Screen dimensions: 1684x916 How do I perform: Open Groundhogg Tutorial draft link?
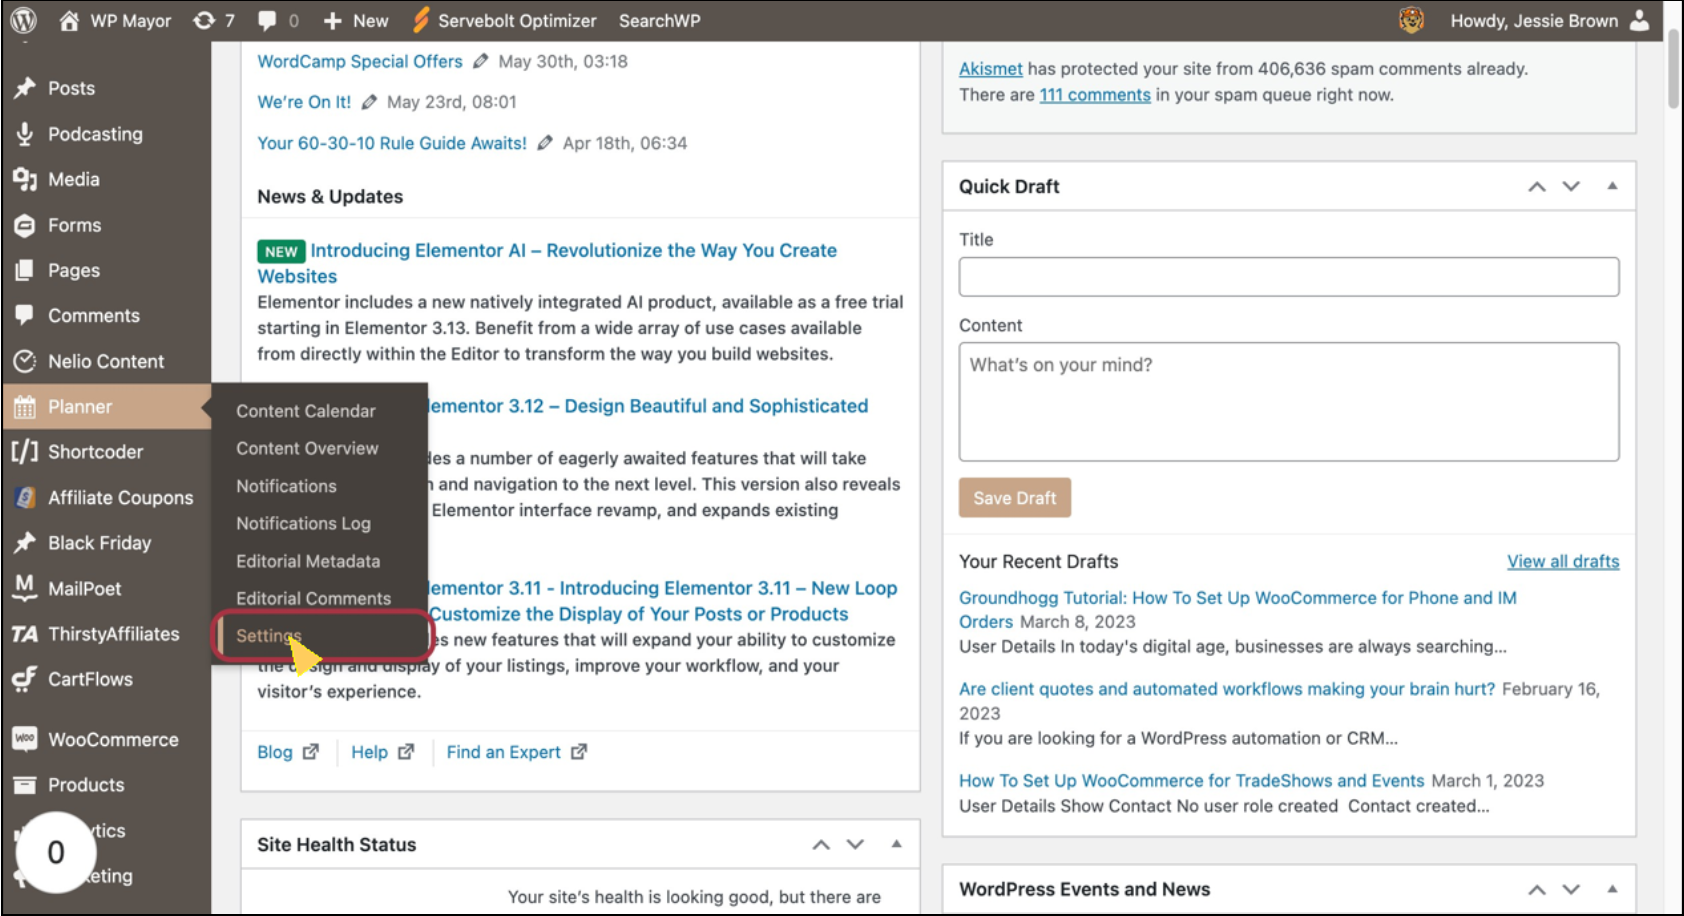pyautogui.click(x=1237, y=609)
